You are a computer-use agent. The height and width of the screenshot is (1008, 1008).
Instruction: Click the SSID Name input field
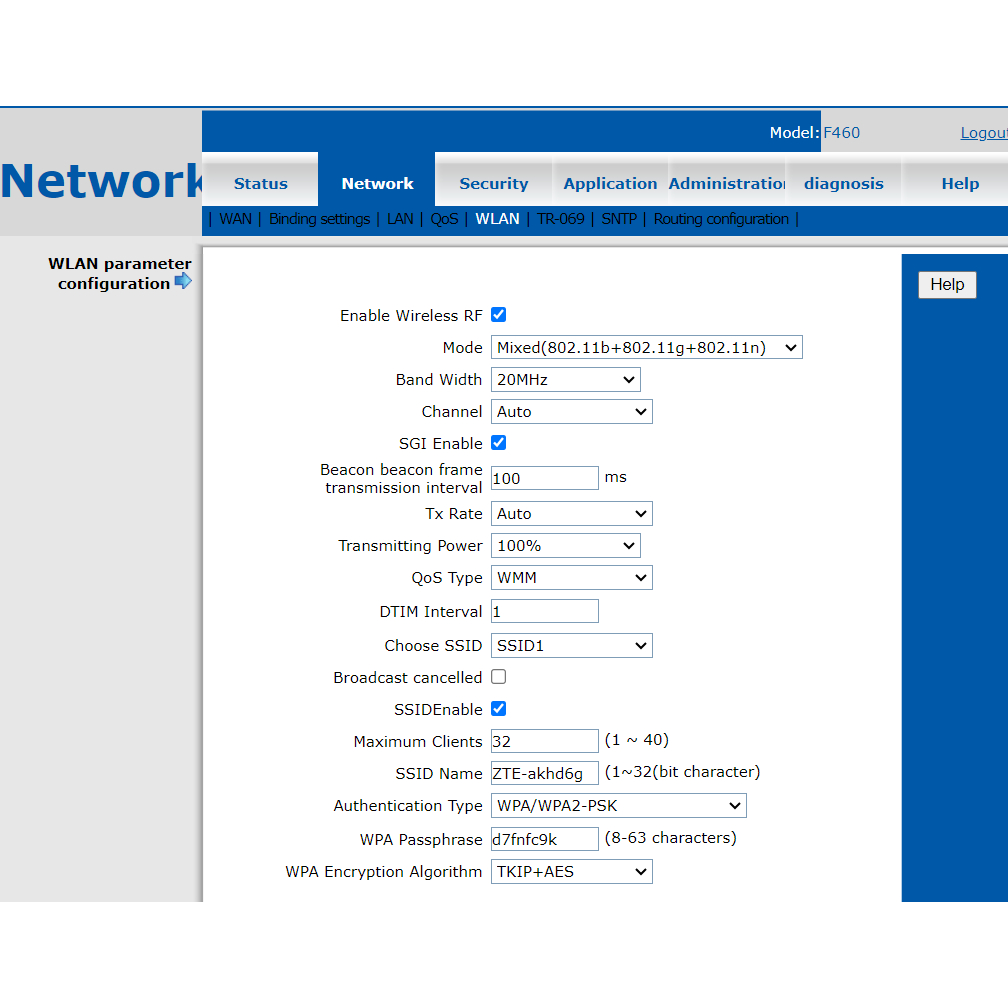point(544,773)
